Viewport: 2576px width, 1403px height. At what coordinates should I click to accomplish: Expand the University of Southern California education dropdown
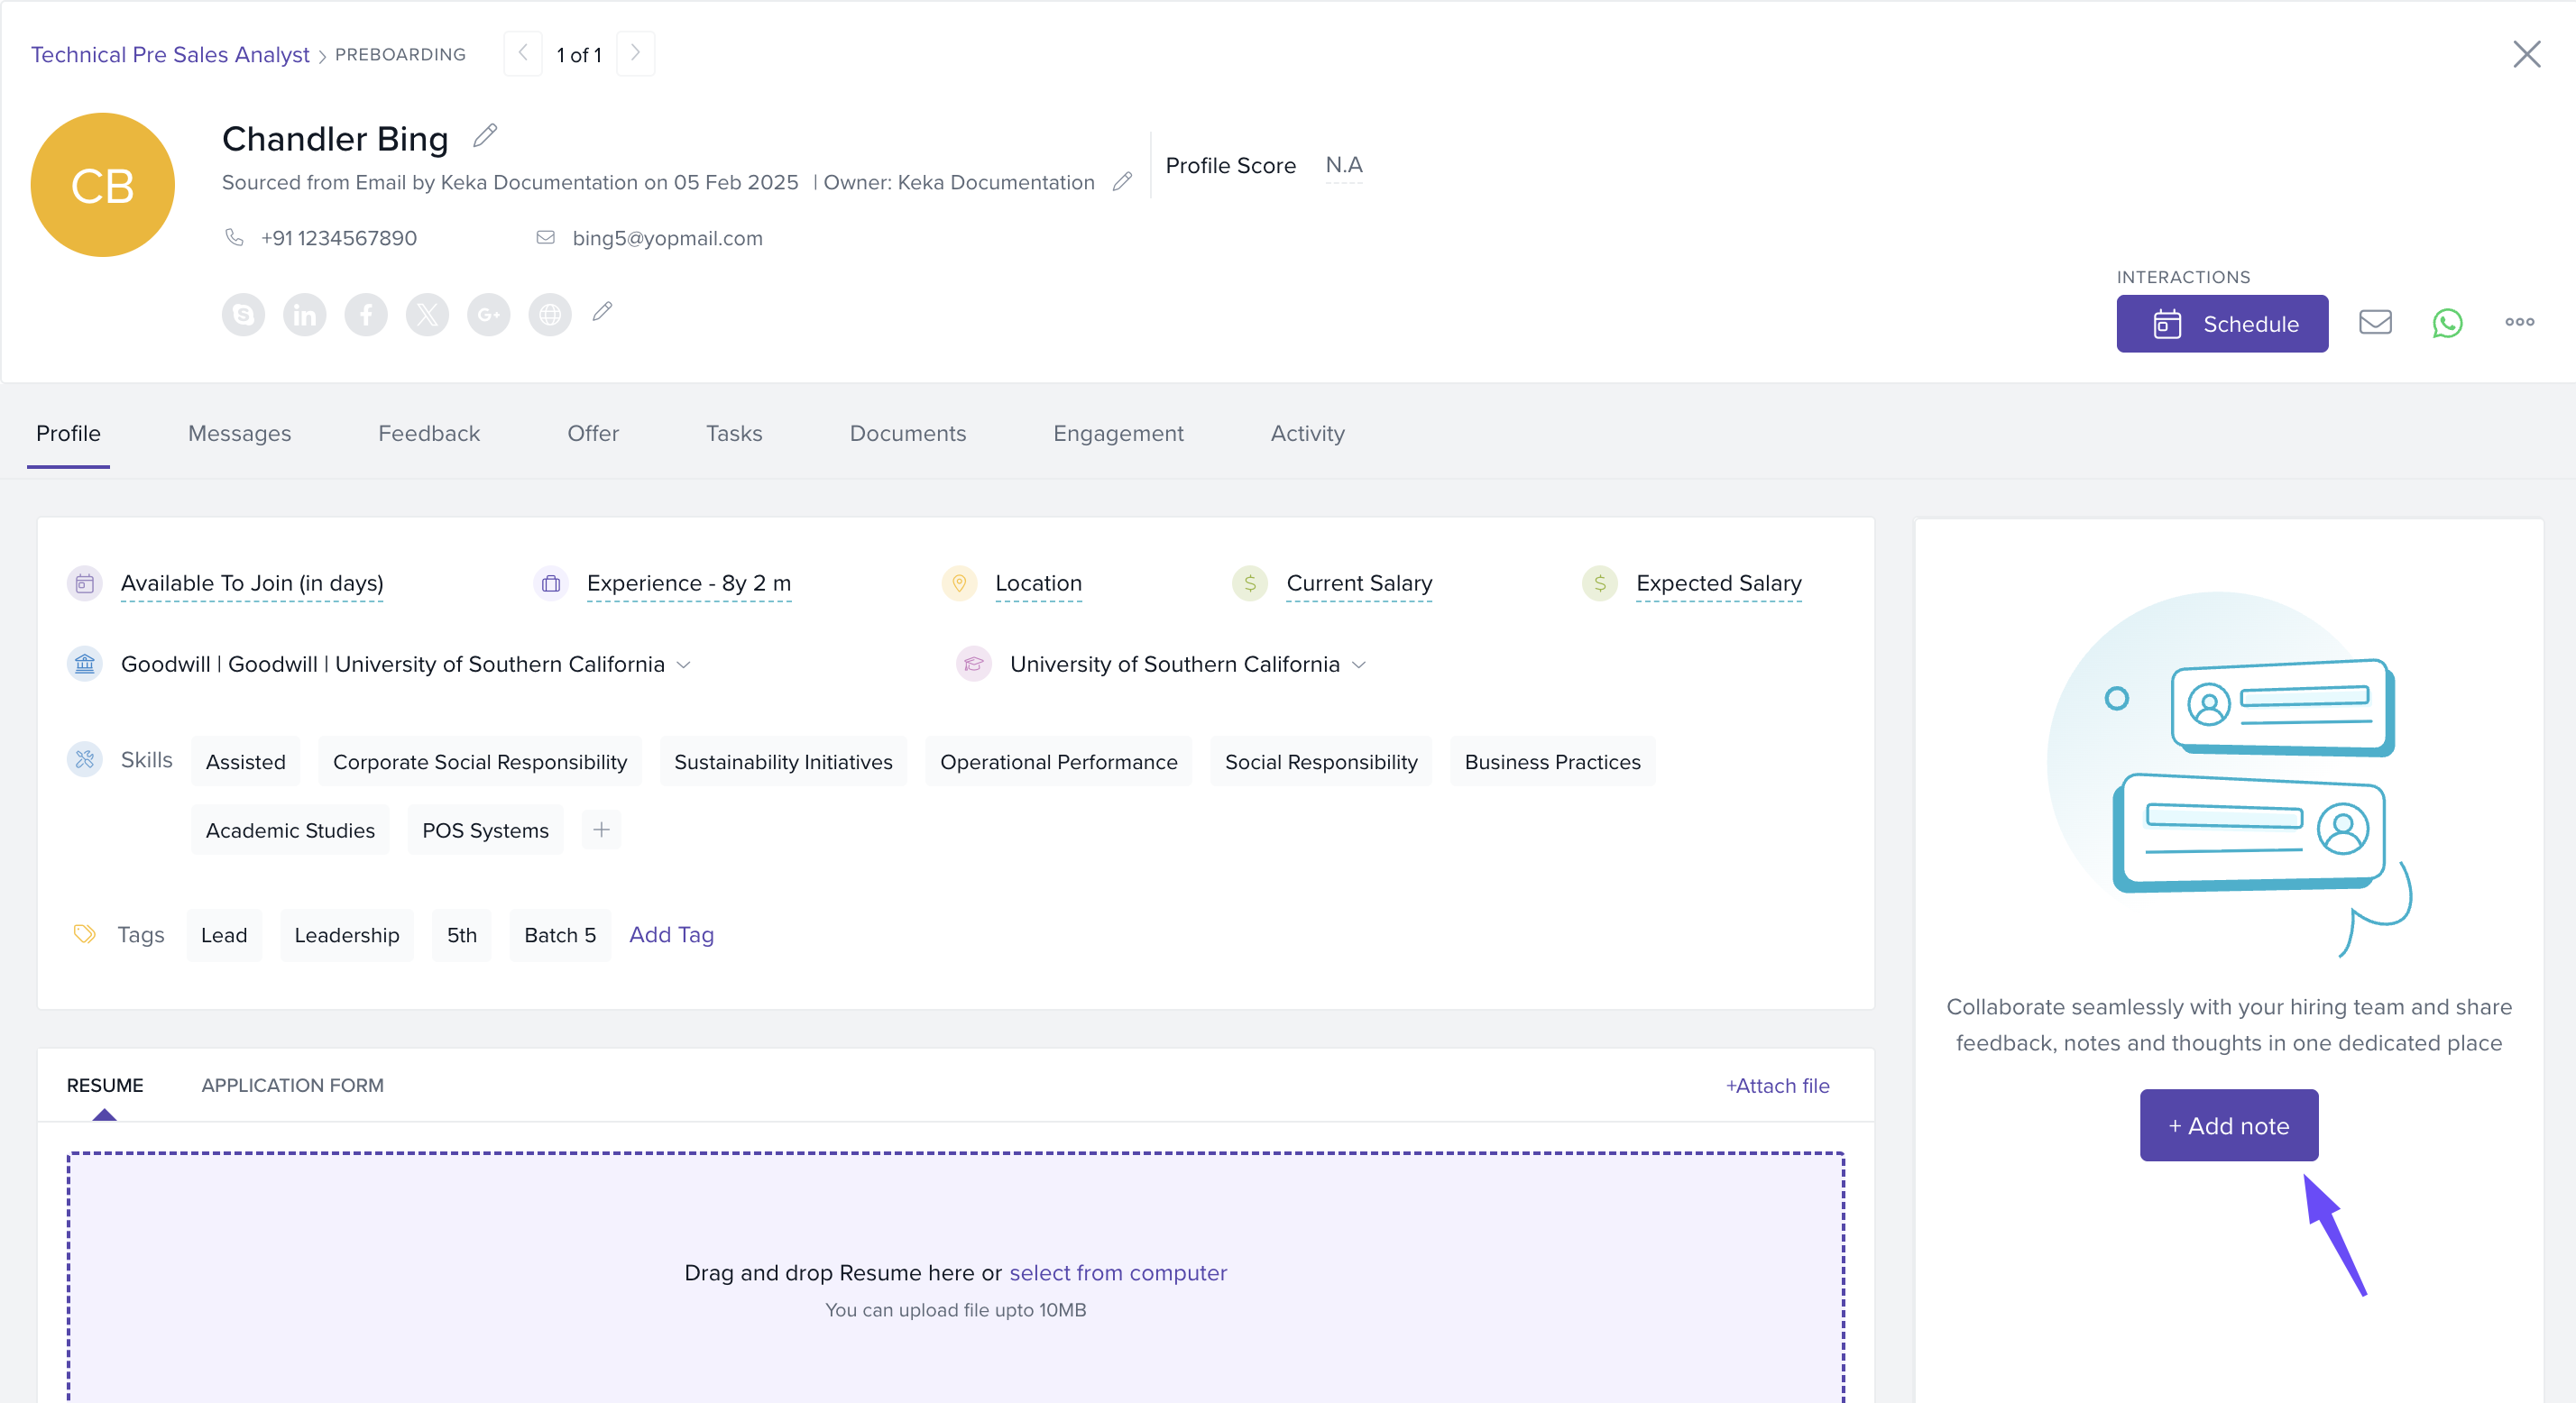coord(1359,665)
